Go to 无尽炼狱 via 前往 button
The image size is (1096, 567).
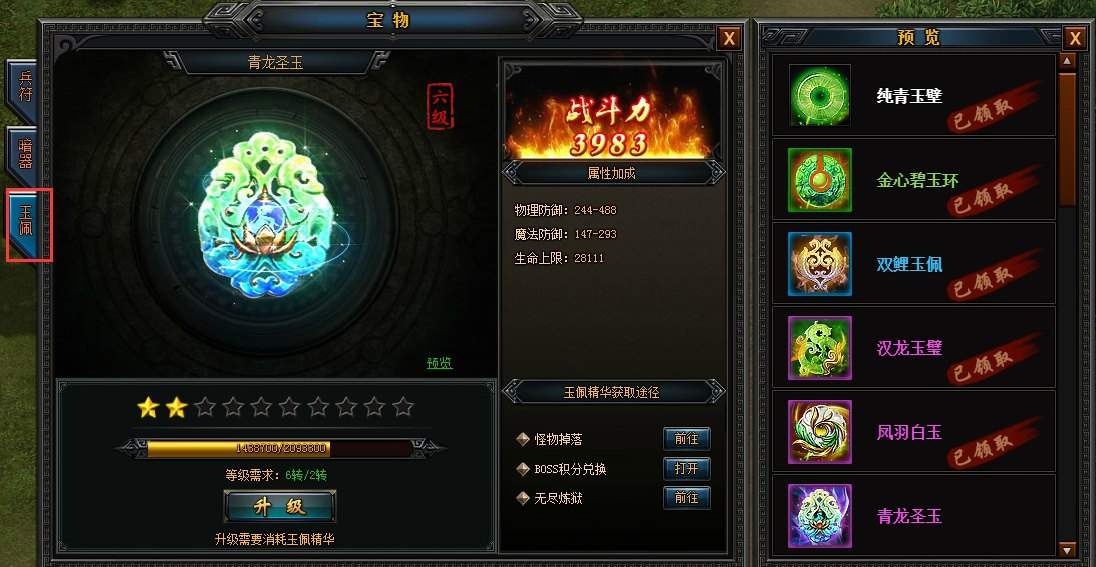click(686, 498)
